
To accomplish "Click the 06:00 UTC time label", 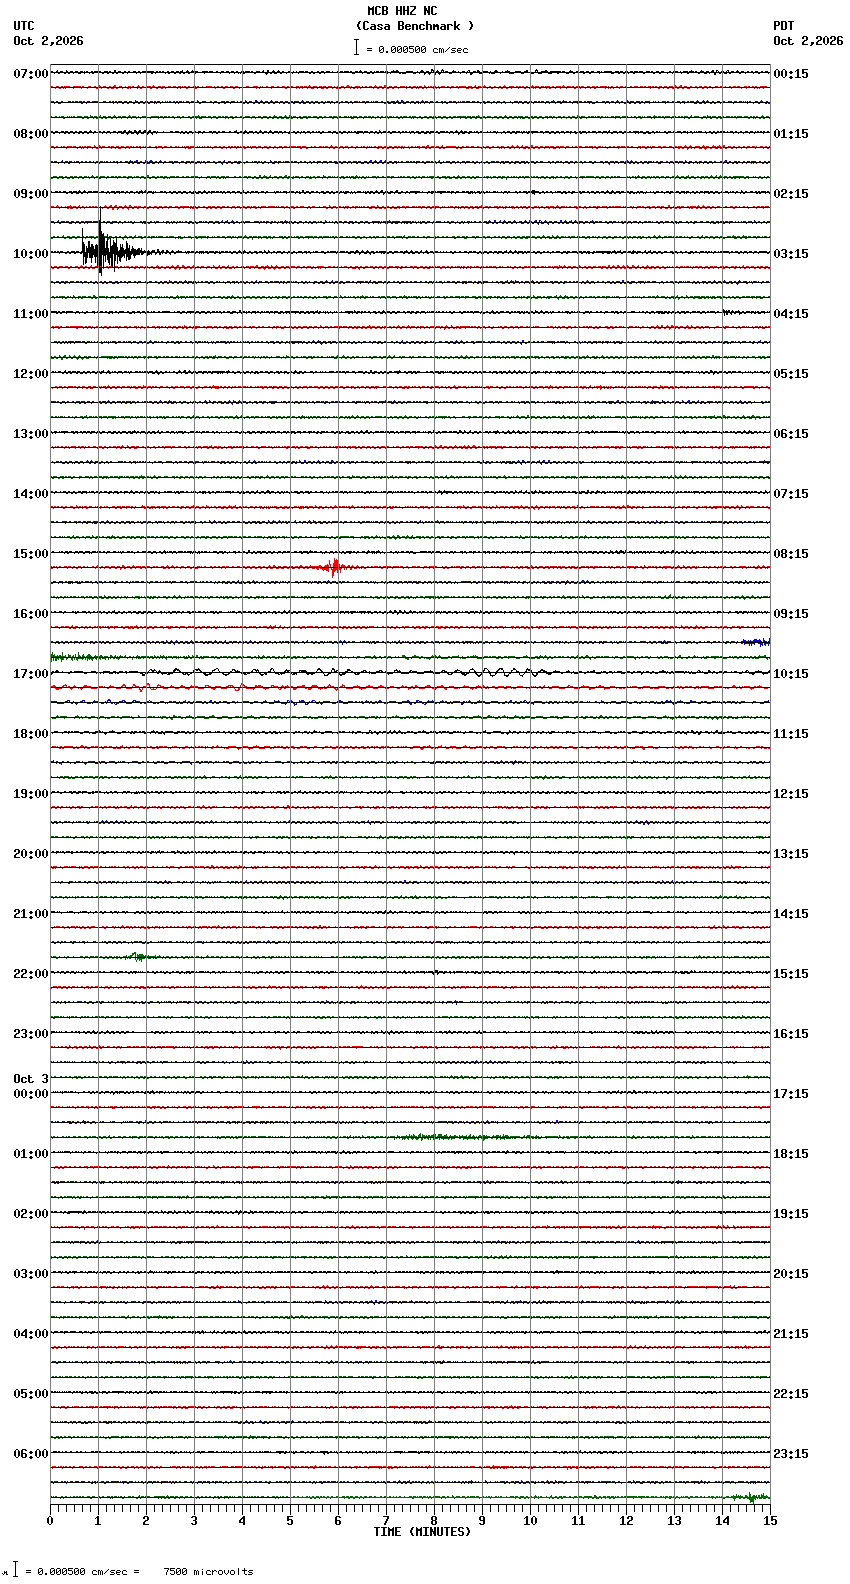I will (31, 1454).
